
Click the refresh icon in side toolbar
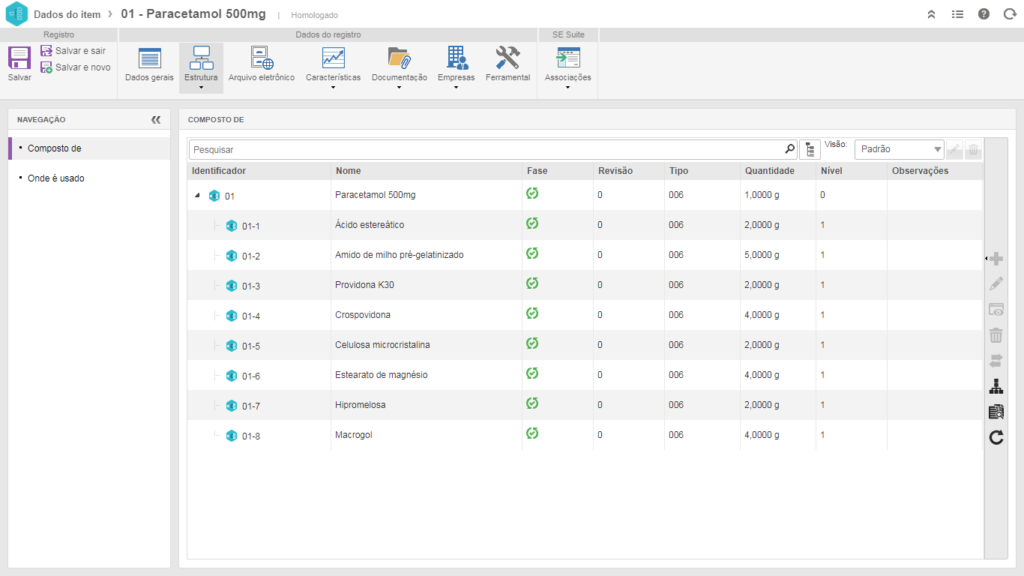point(996,437)
